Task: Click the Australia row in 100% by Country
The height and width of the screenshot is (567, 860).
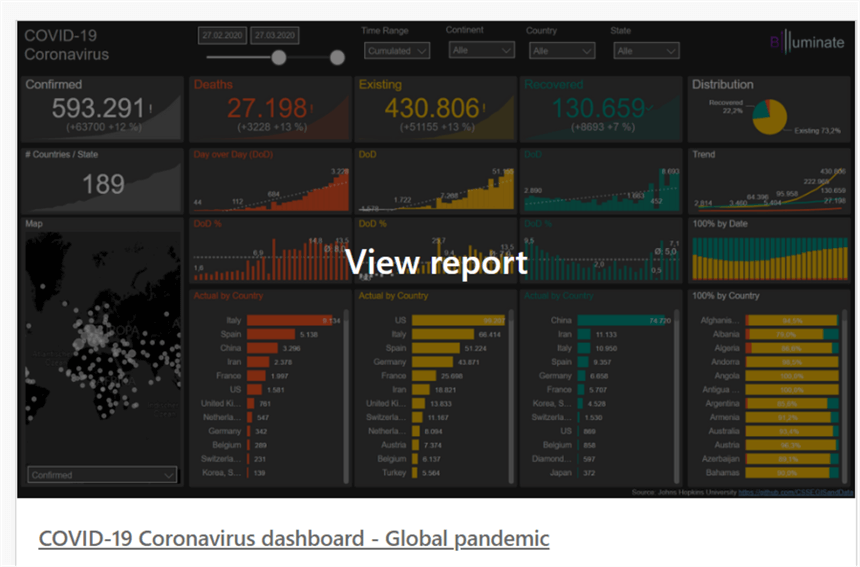Action: [770, 431]
